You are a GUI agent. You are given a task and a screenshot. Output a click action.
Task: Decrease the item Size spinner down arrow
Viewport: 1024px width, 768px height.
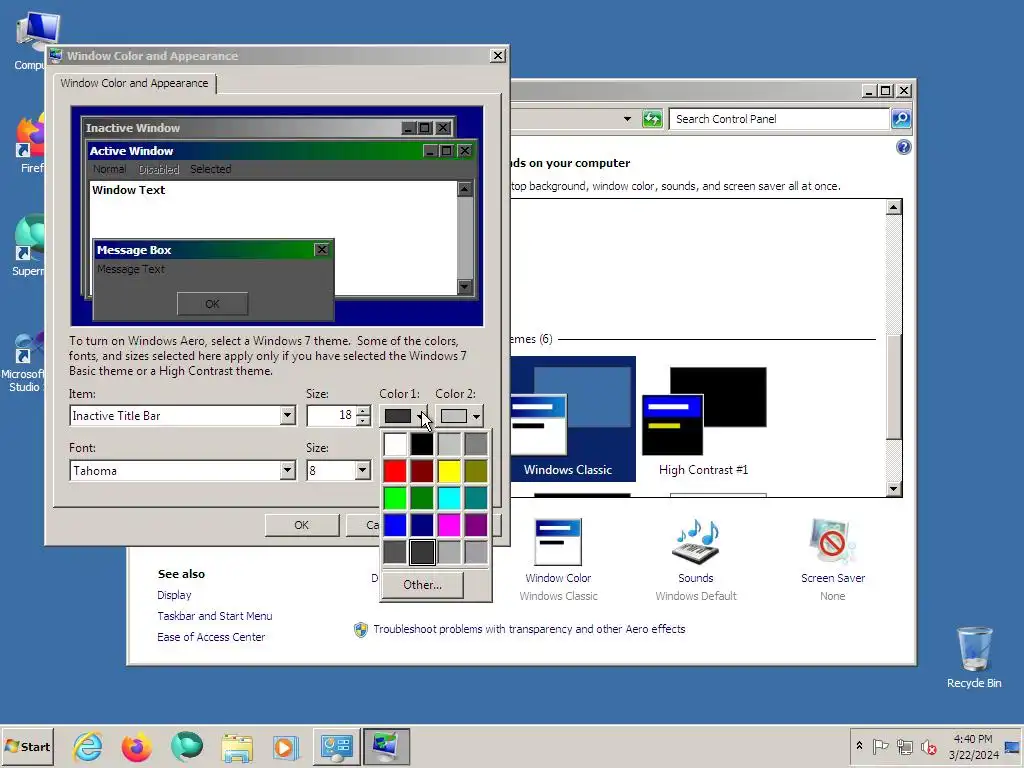(363, 421)
